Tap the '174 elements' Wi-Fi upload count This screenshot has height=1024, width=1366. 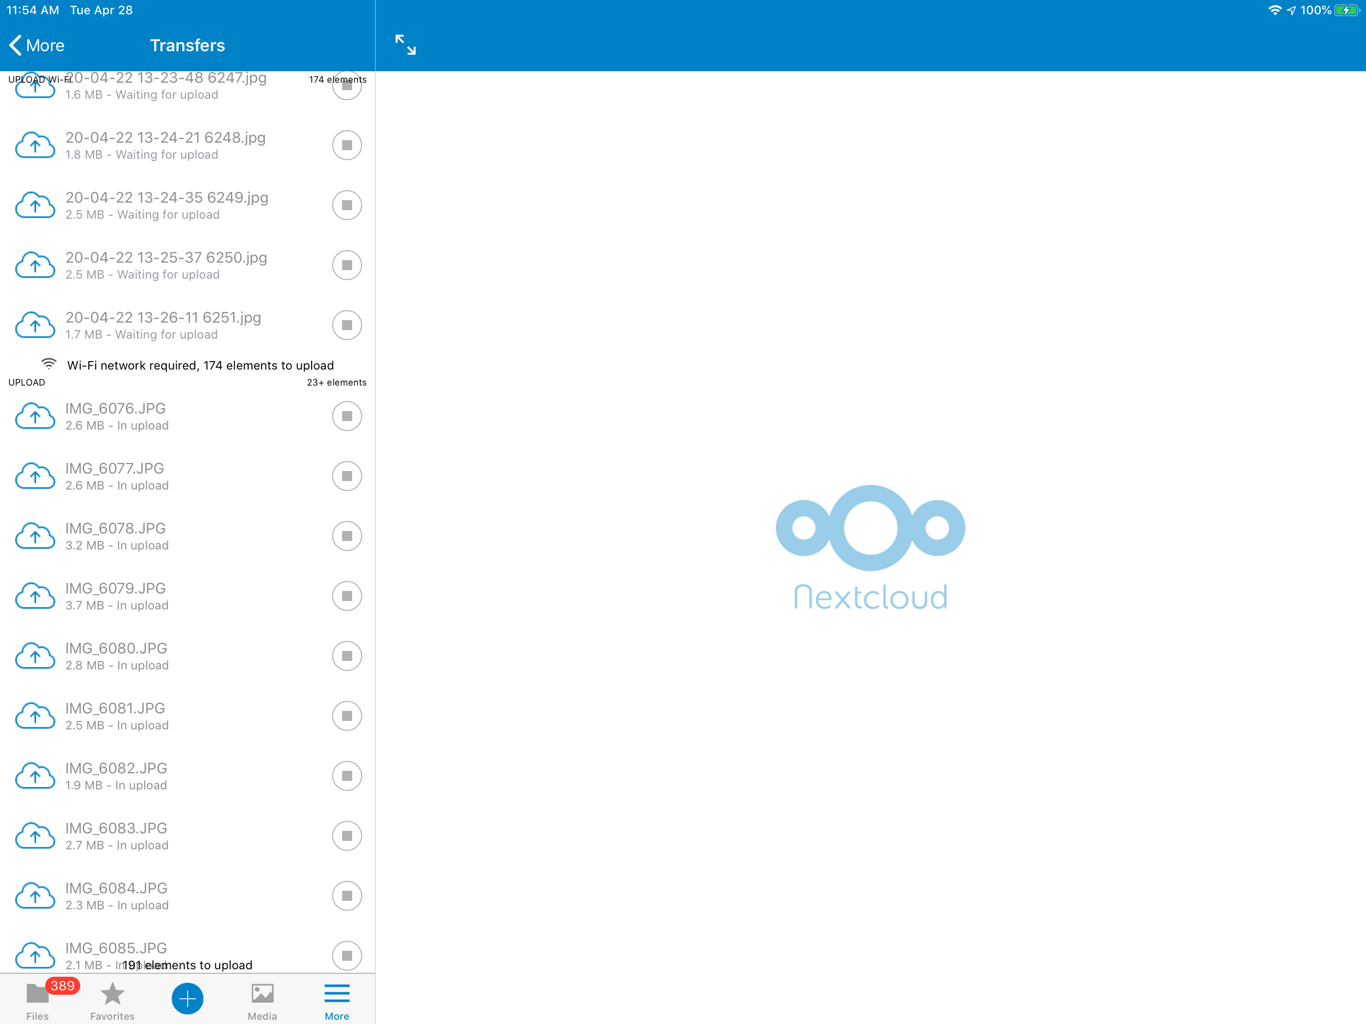pyautogui.click(x=337, y=79)
